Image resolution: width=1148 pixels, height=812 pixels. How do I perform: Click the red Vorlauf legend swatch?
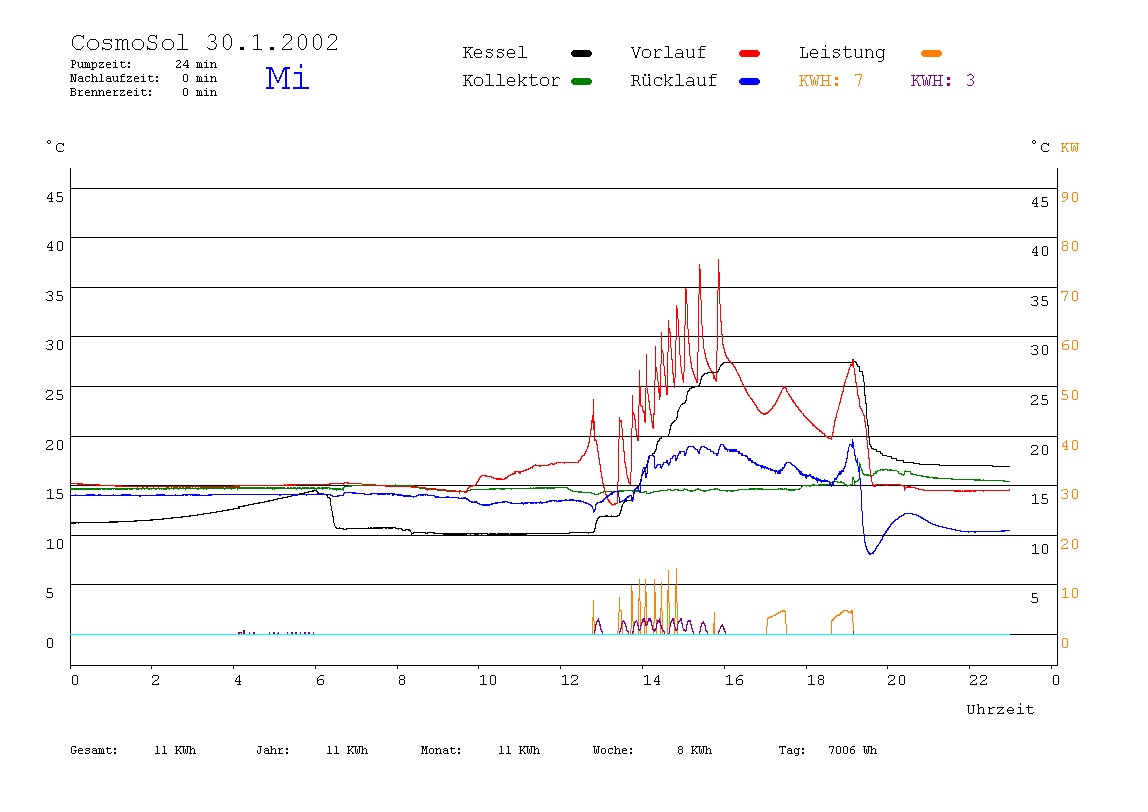point(750,53)
